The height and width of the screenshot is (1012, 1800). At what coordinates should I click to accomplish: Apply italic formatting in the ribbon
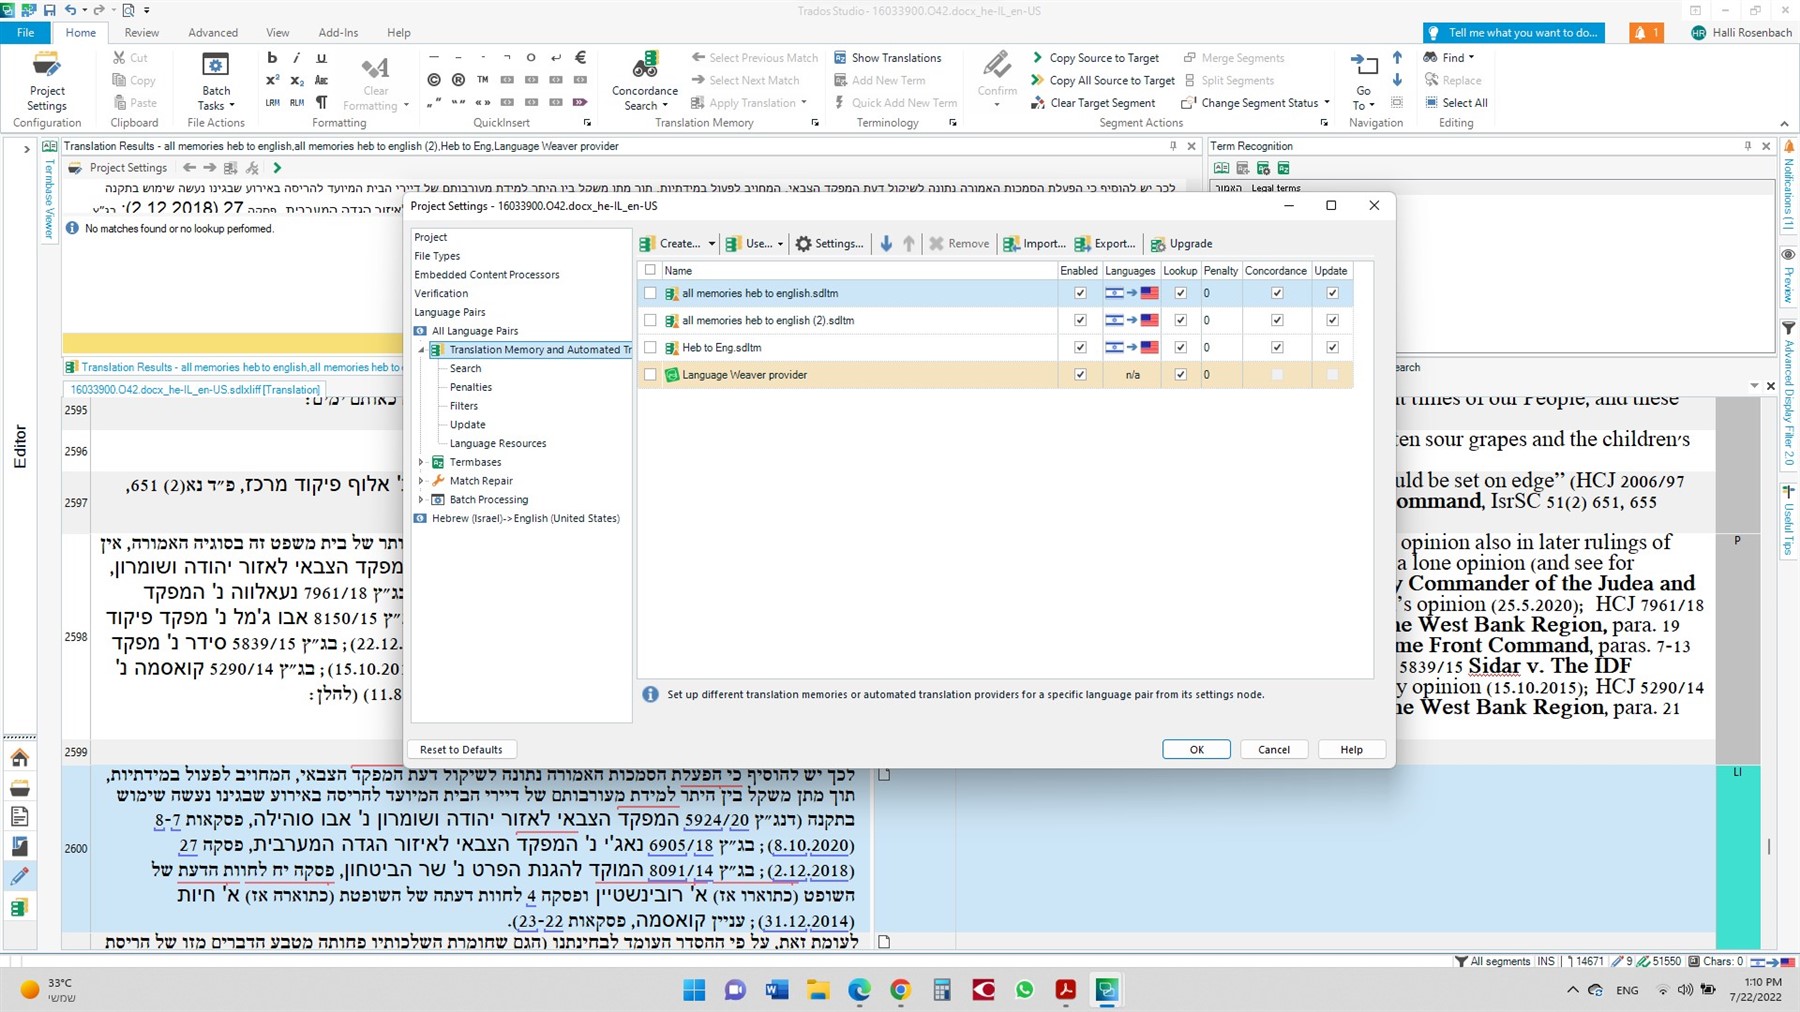296,58
